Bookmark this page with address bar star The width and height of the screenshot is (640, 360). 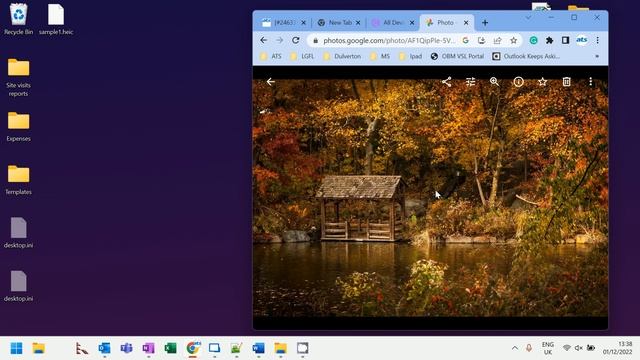click(x=513, y=40)
